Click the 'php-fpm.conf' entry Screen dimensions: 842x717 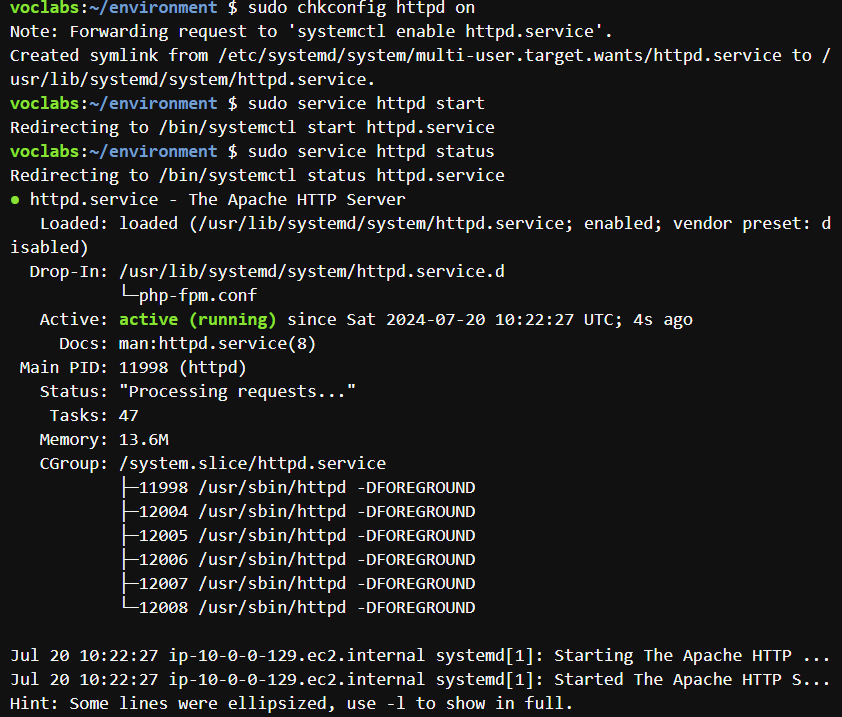(198, 295)
